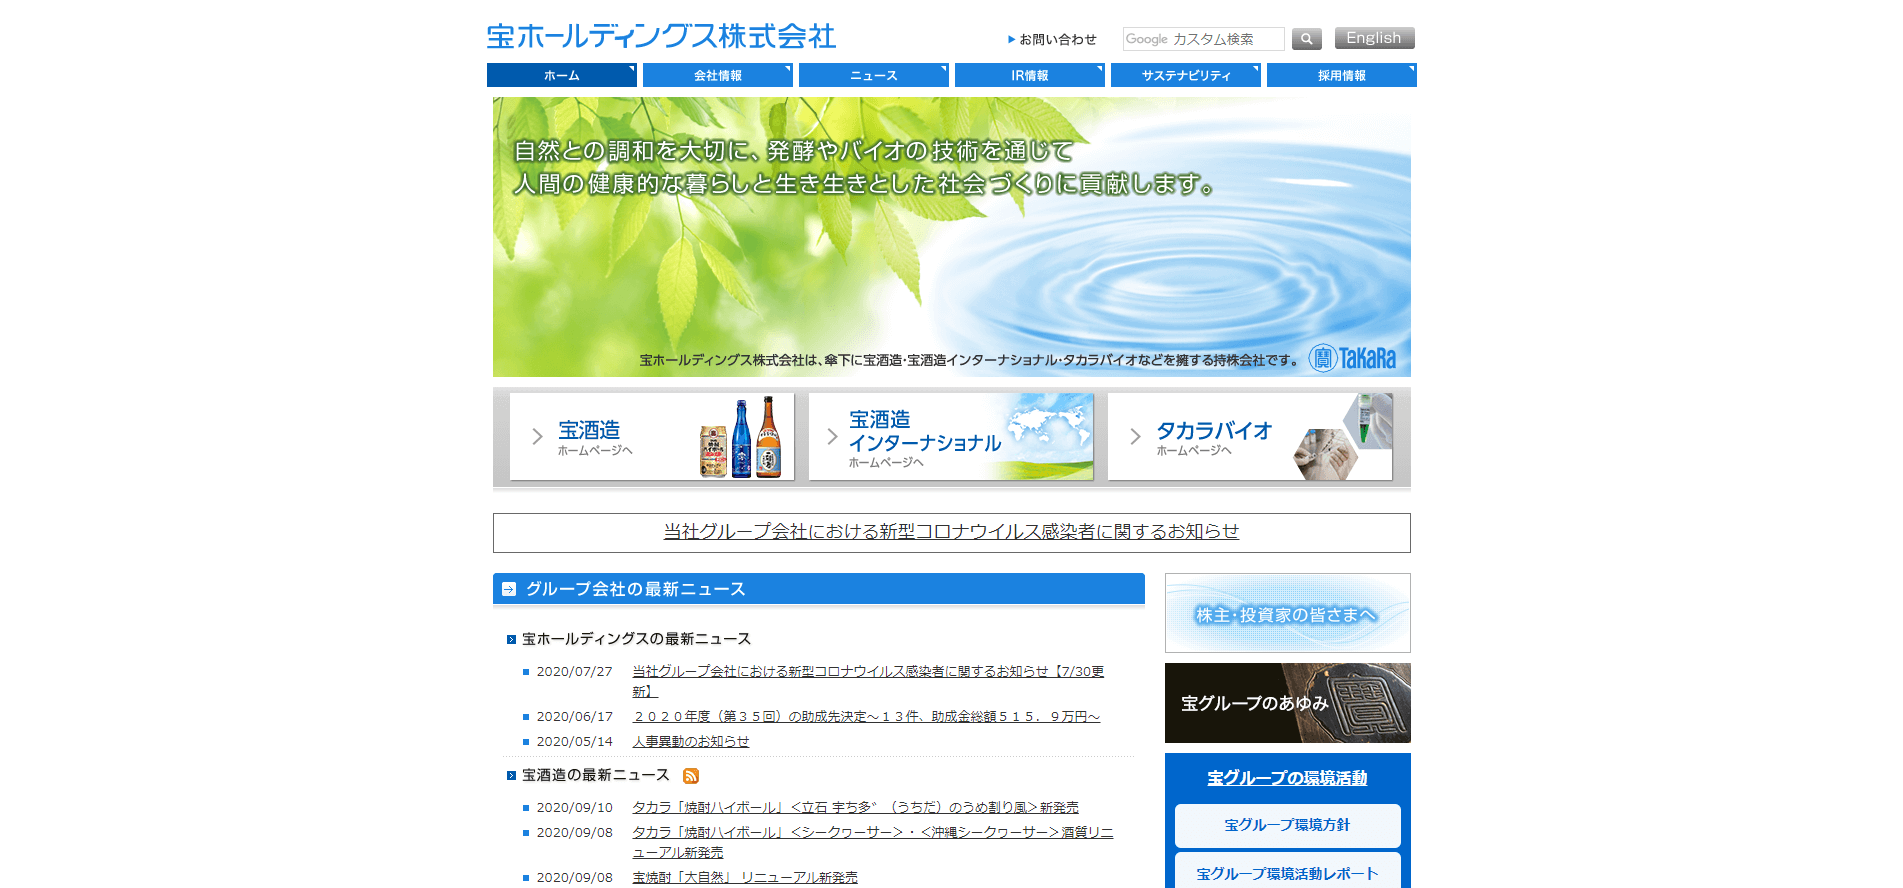This screenshot has width=1903, height=888.
Task: Open the coronavirus notice link in the box
Action: tap(951, 532)
